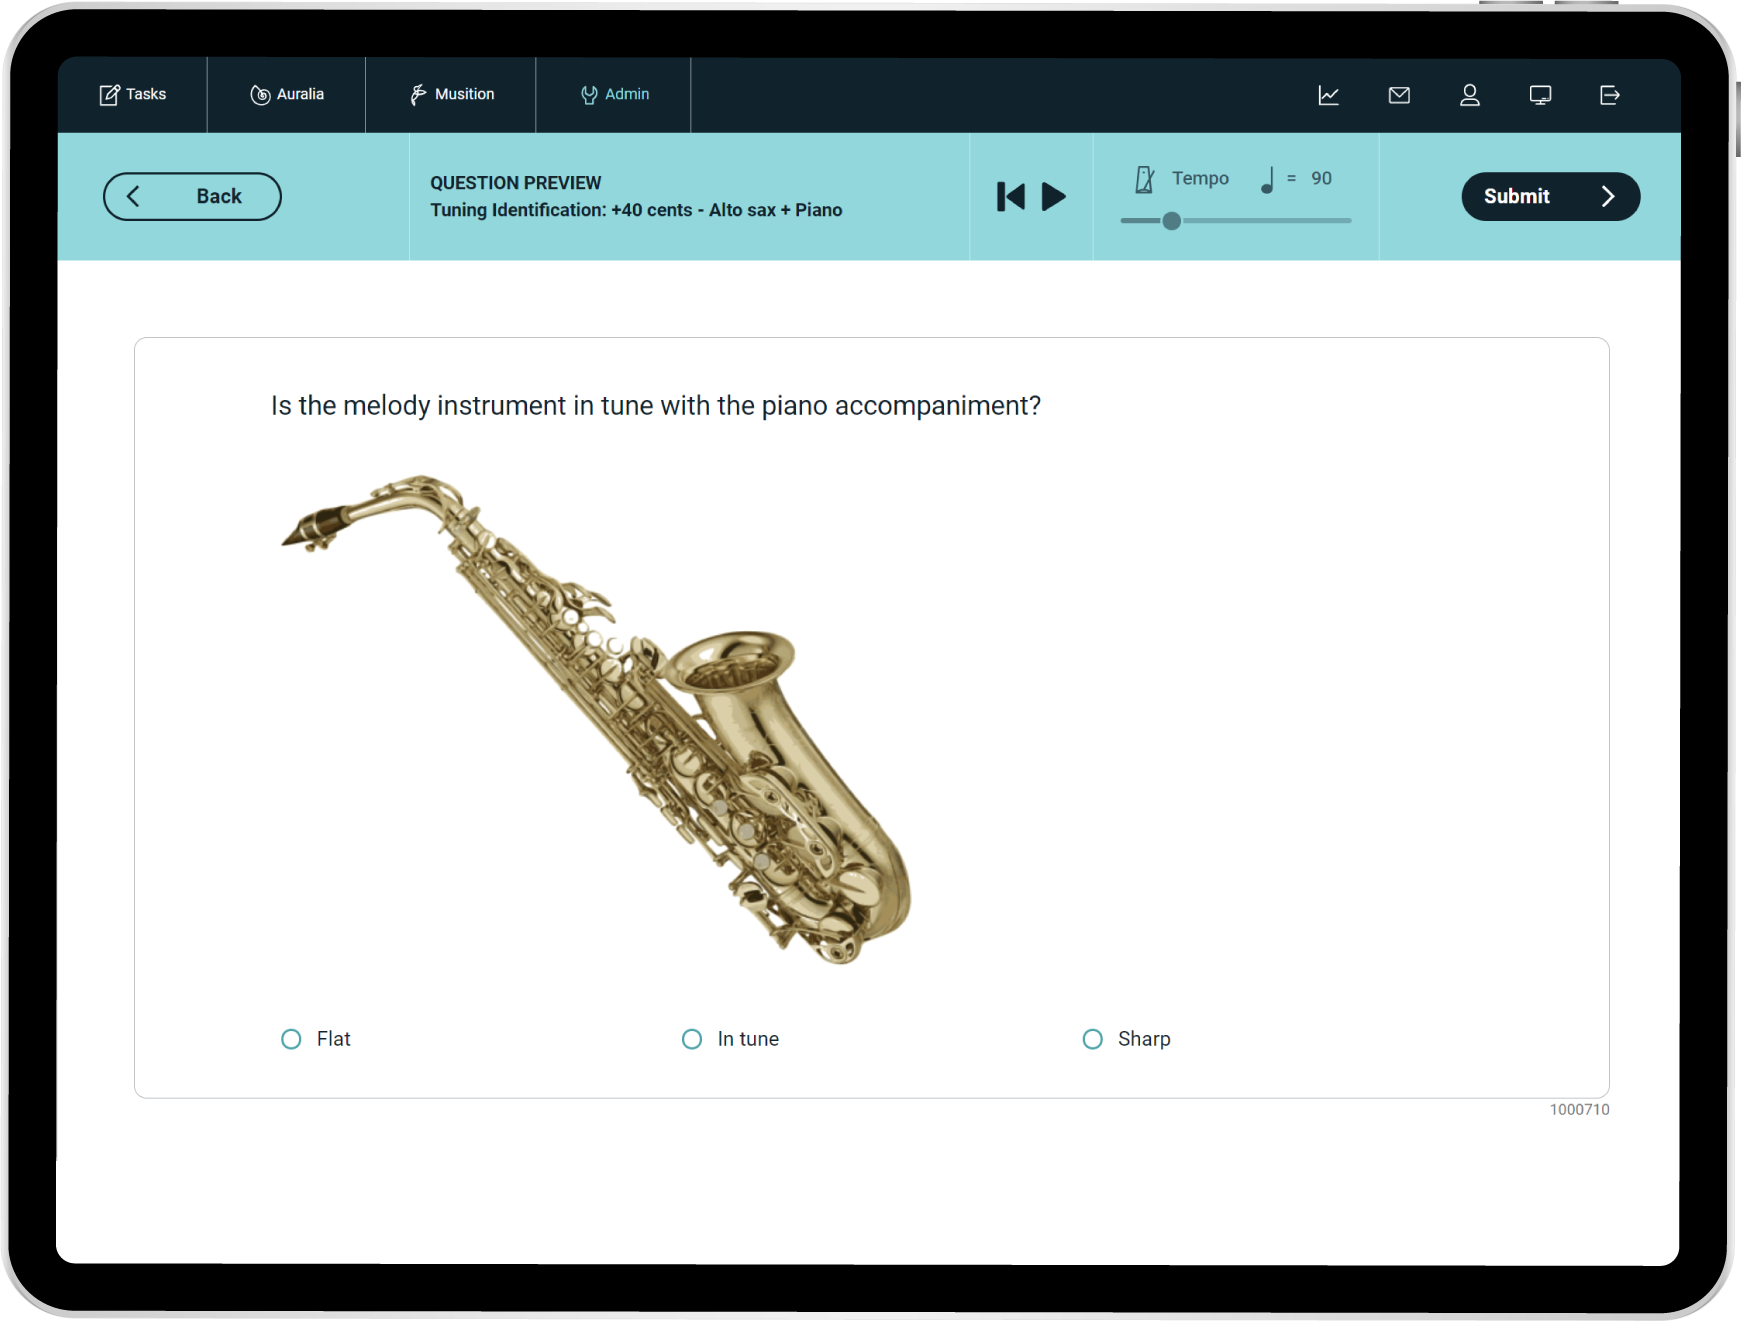This screenshot has width=1741, height=1321.
Task: Select the Flat radio option
Action: 291,1039
